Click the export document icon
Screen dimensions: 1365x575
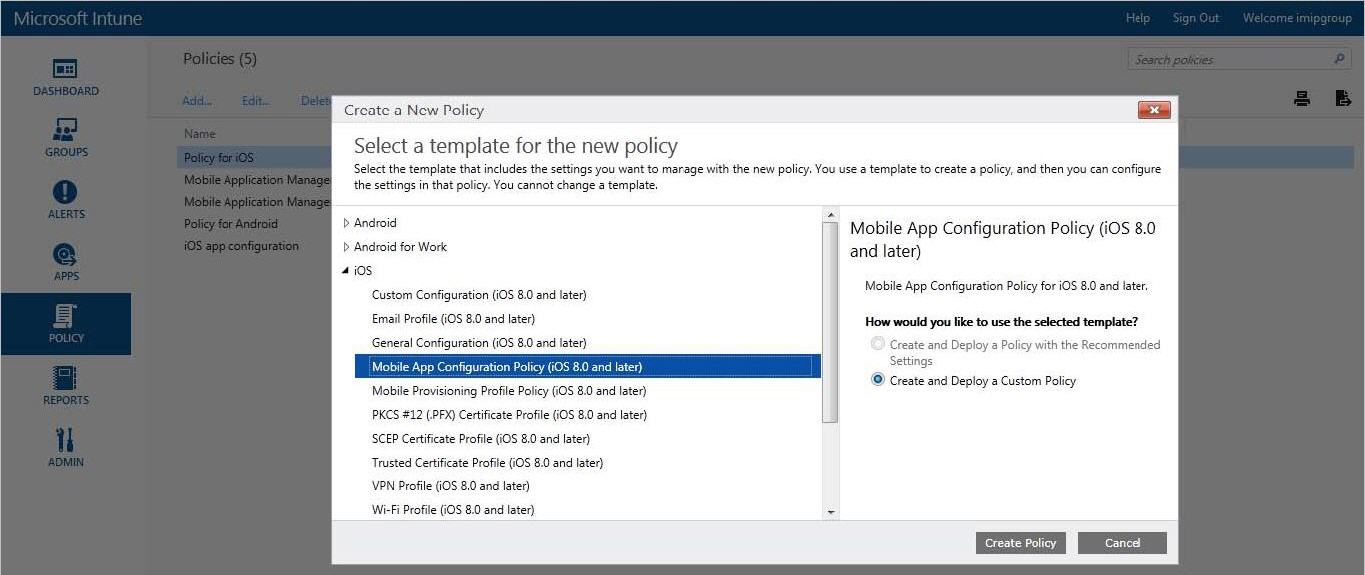point(1343,98)
